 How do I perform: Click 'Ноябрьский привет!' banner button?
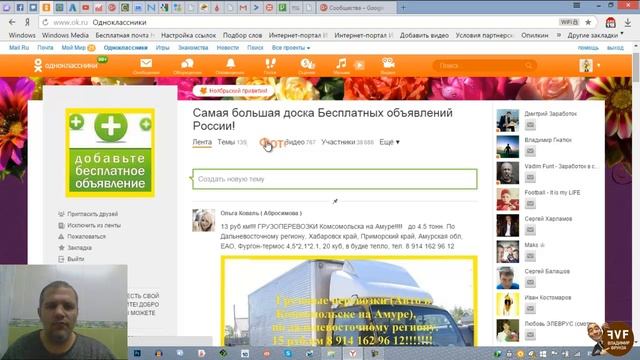233,91
